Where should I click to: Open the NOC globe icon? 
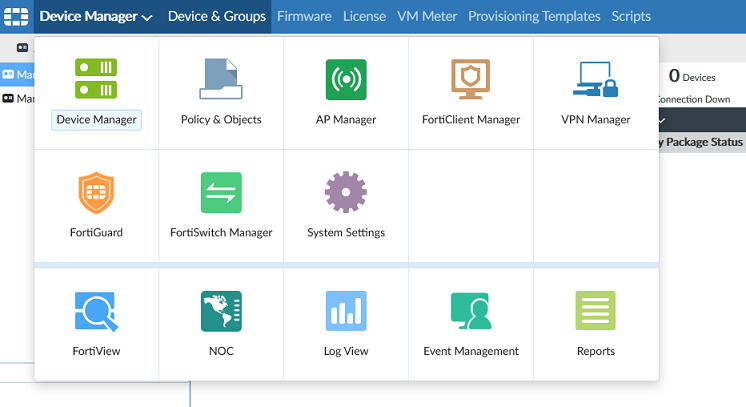(x=221, y=311)
